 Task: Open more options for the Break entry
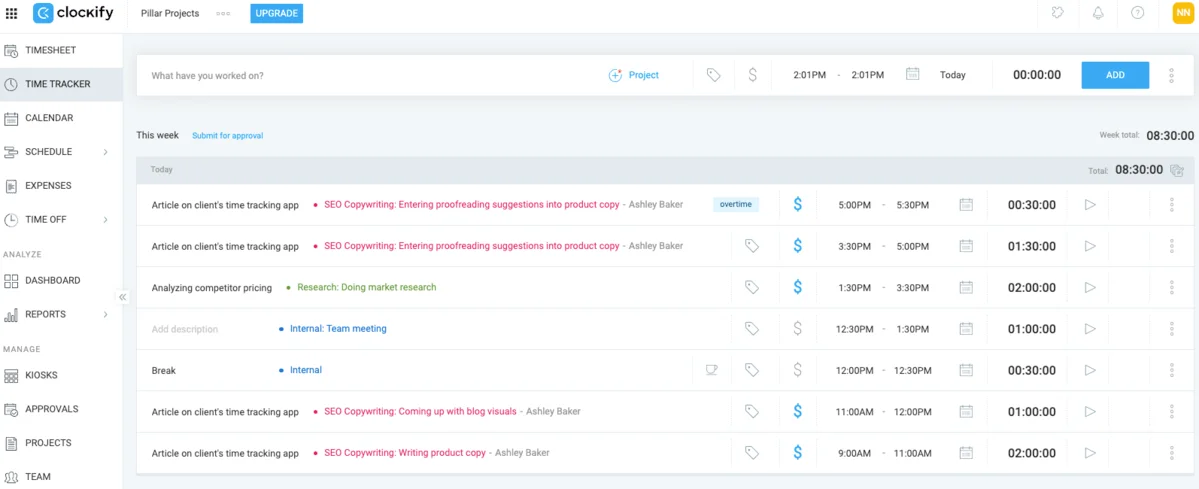1171,370
